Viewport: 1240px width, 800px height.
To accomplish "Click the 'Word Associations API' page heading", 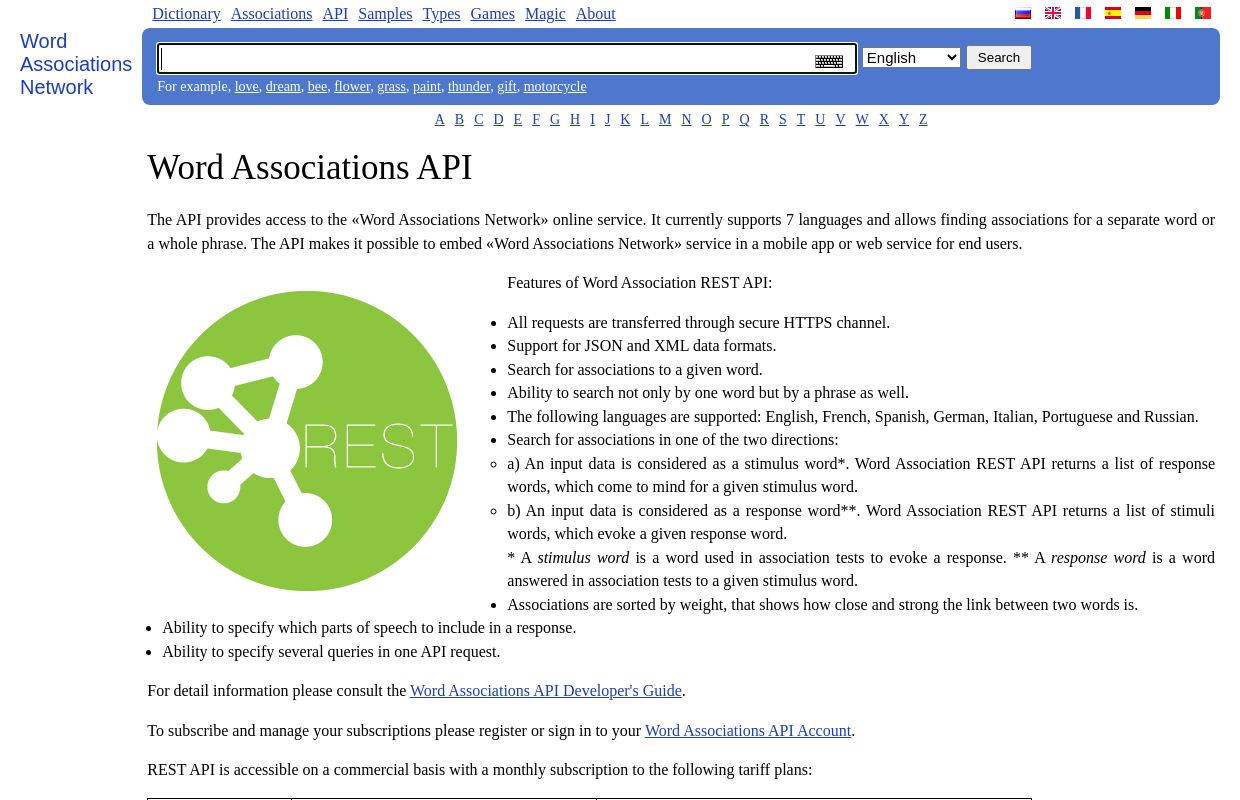I will click(310, 168).
